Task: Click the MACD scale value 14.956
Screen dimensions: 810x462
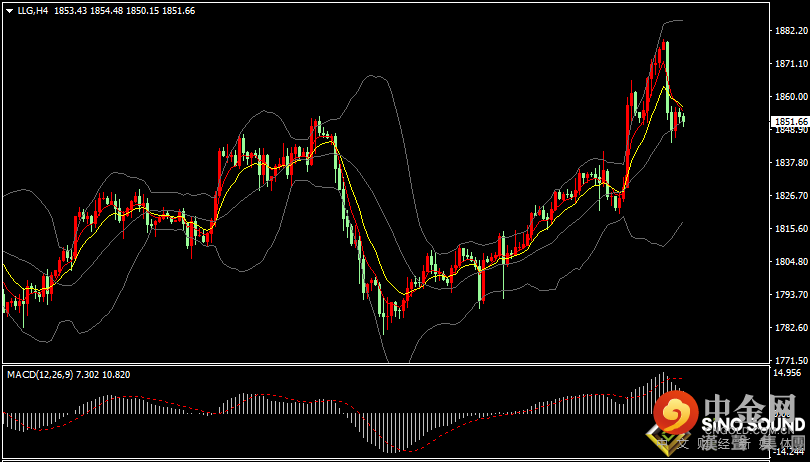Action: click(788, 373)
